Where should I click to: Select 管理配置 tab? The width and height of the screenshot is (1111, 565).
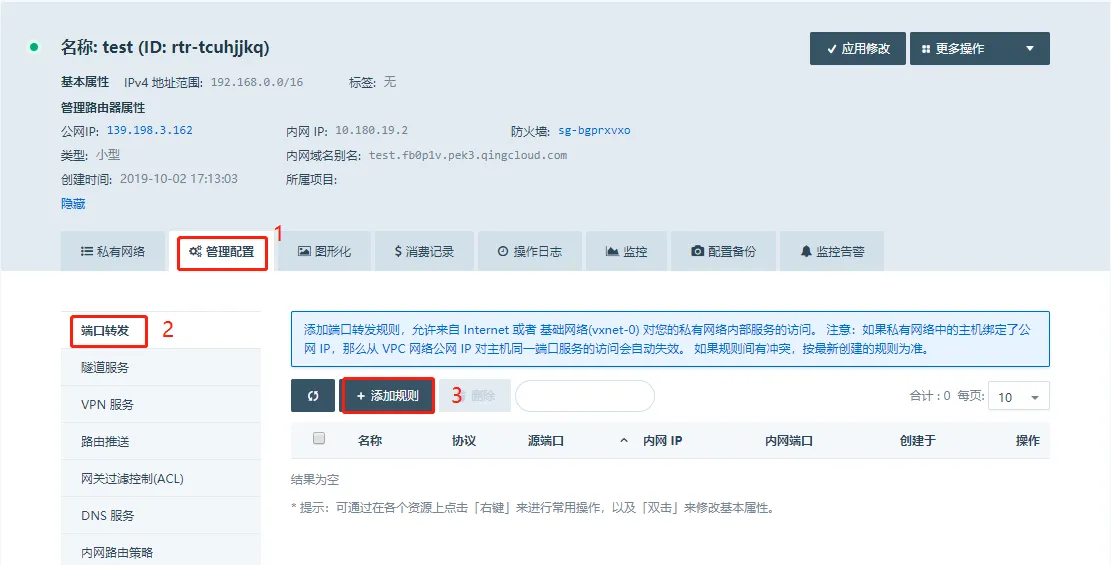coord(222,252)
